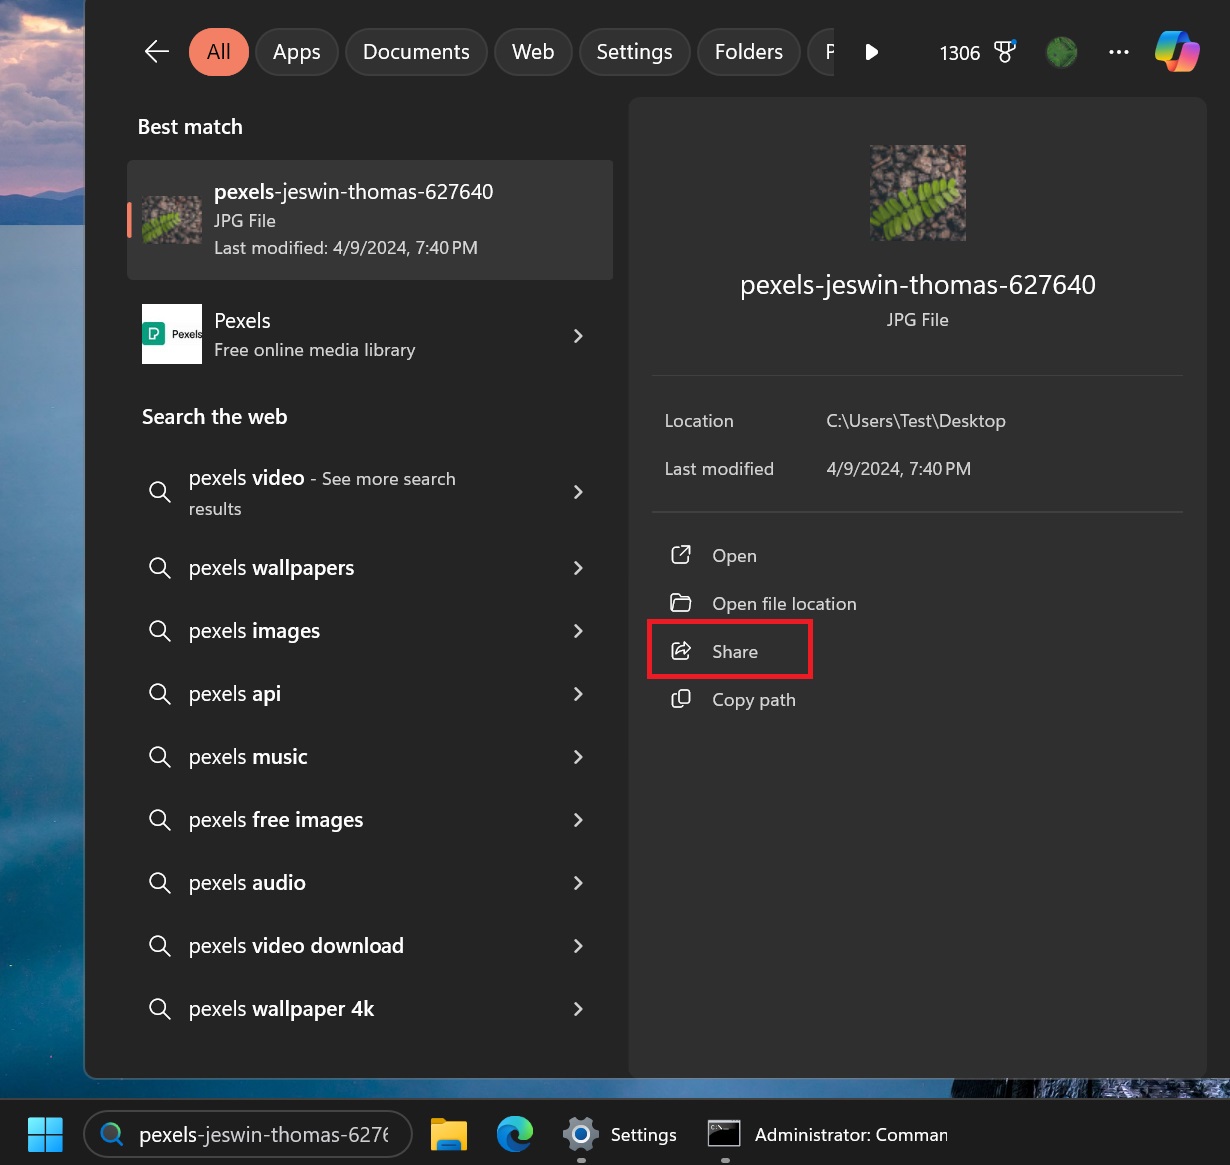Expand the pexels wallpapers suggestion chevron
1230x1165 pixels.
(578, 568)
